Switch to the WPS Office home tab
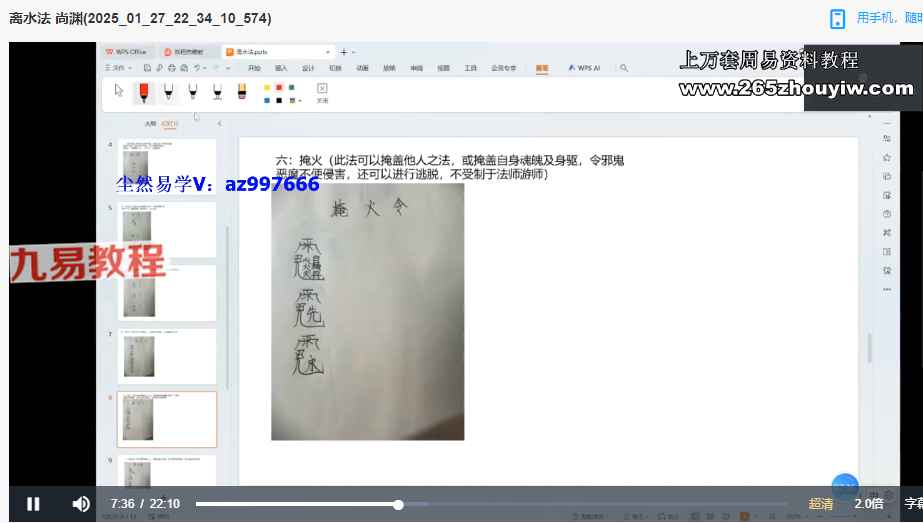Screen dimensions: 923x523 point(128,51)
